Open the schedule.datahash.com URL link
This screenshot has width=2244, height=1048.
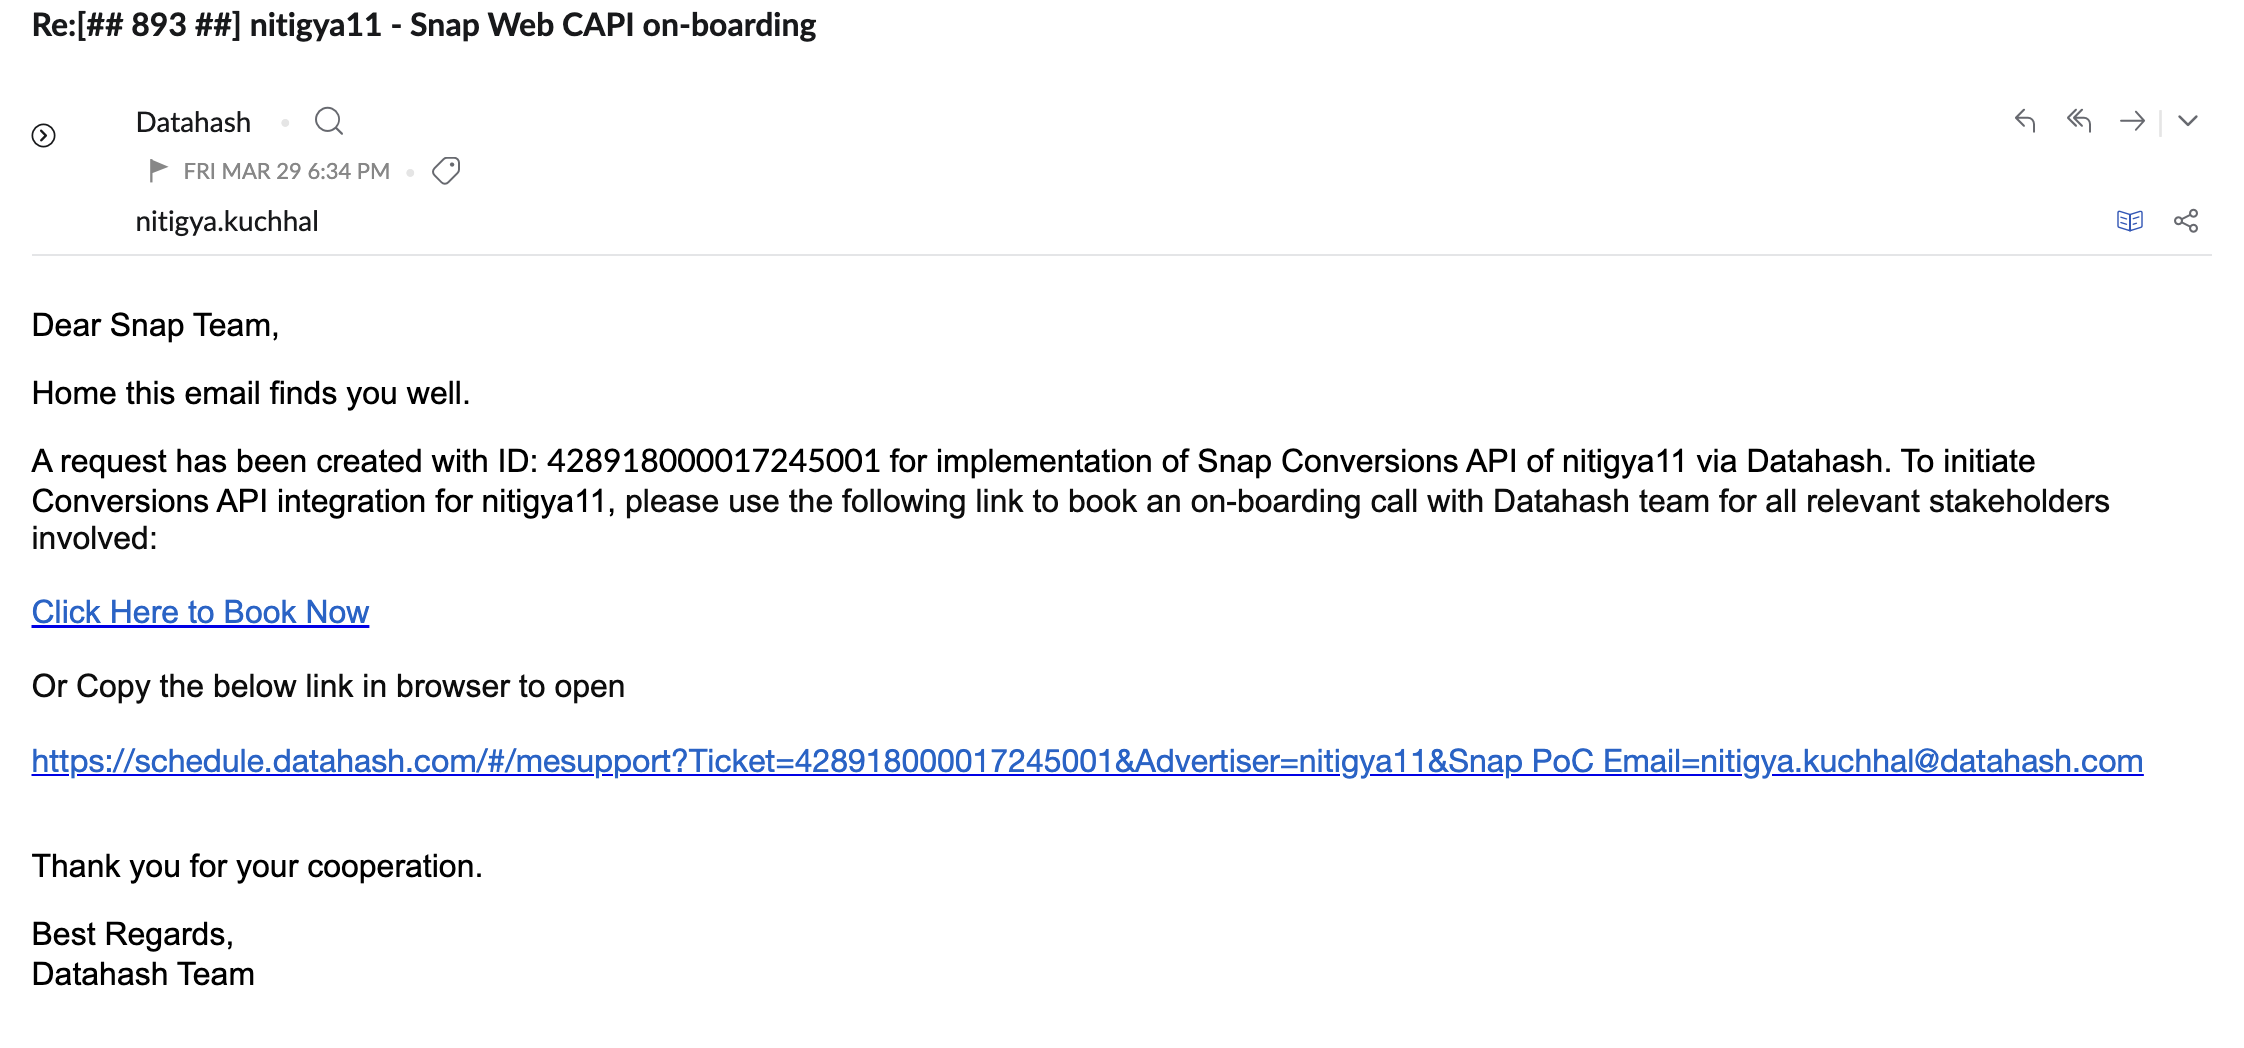coord(1087,761)
